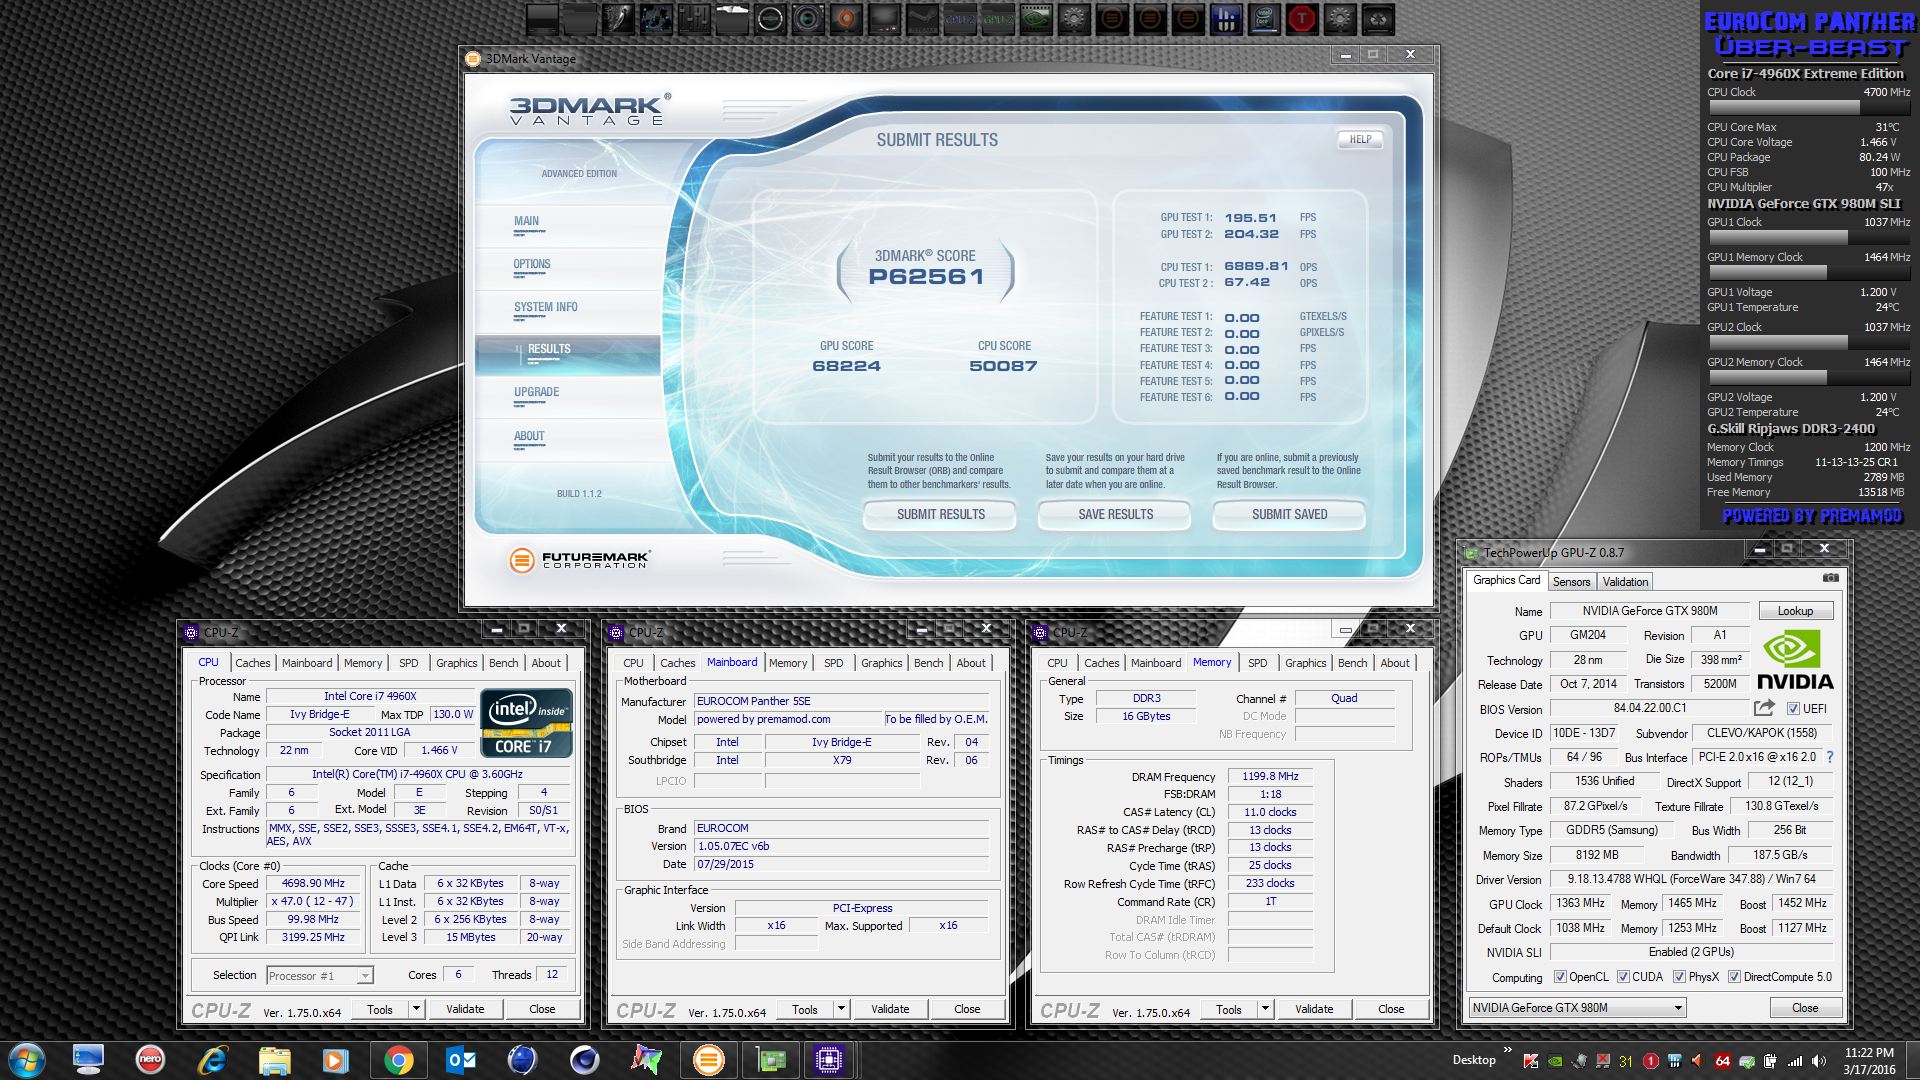Launch the Origin icon in the top dock

[847, 19]
